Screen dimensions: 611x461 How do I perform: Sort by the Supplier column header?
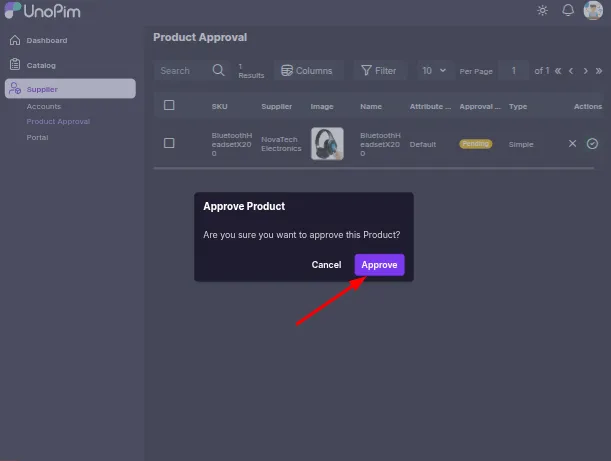coord(276,106)
